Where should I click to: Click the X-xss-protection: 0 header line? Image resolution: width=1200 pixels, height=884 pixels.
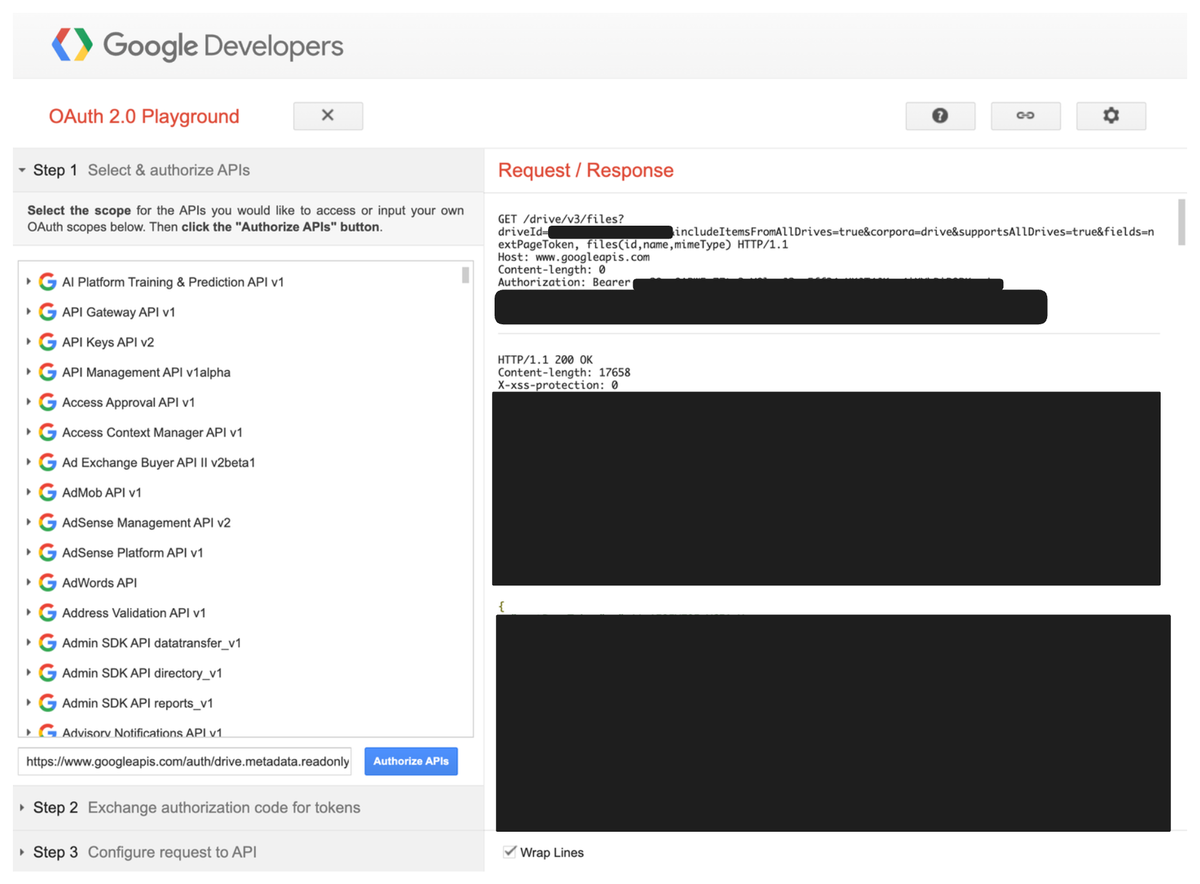(x=558, y=385)
